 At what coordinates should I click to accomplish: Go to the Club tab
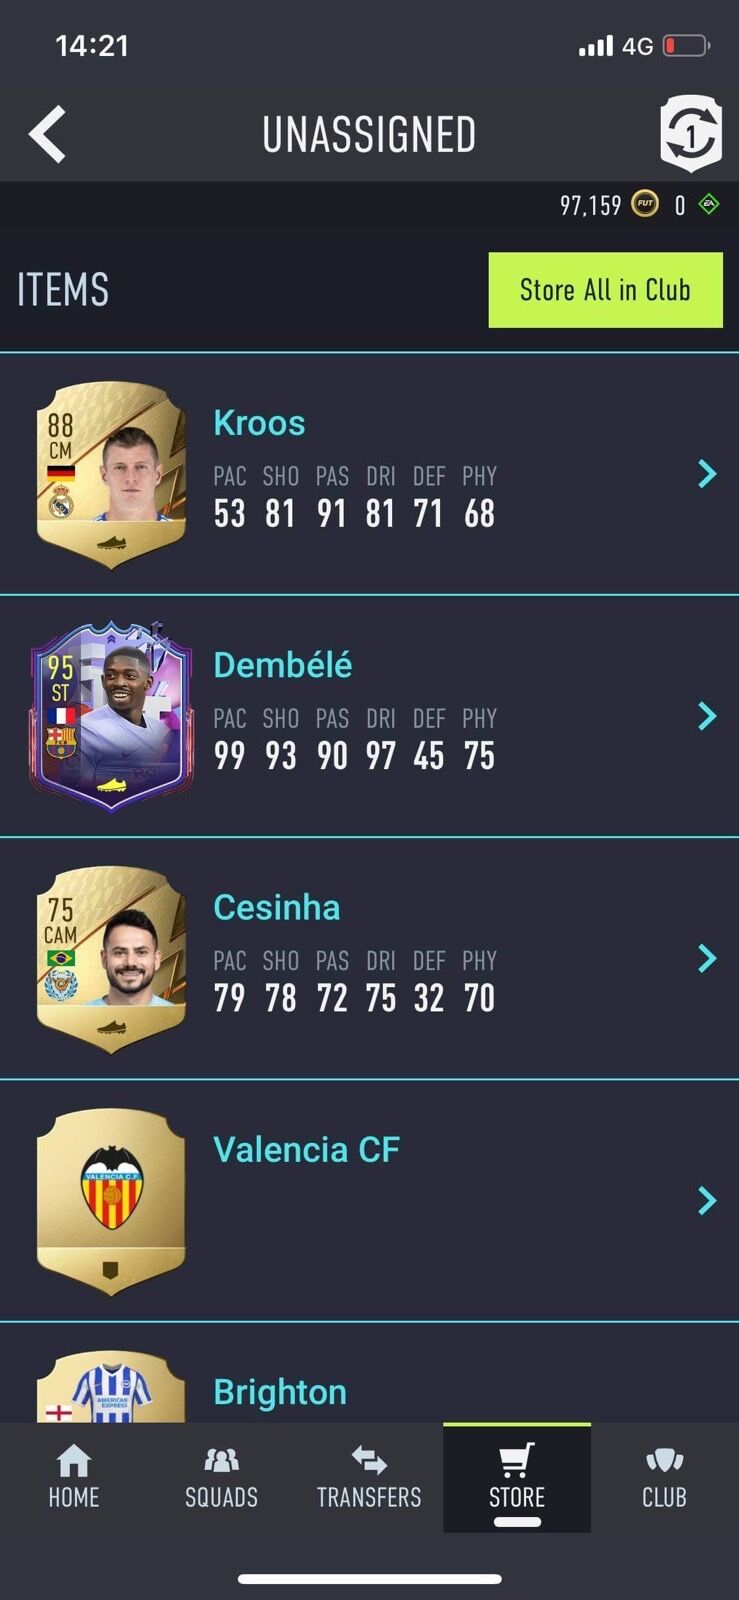click(664, 1477)
